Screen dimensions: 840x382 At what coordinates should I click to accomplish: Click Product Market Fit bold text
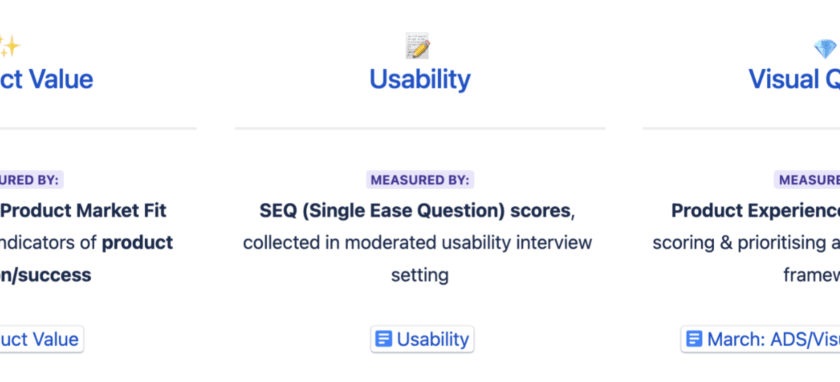(85, 211)
